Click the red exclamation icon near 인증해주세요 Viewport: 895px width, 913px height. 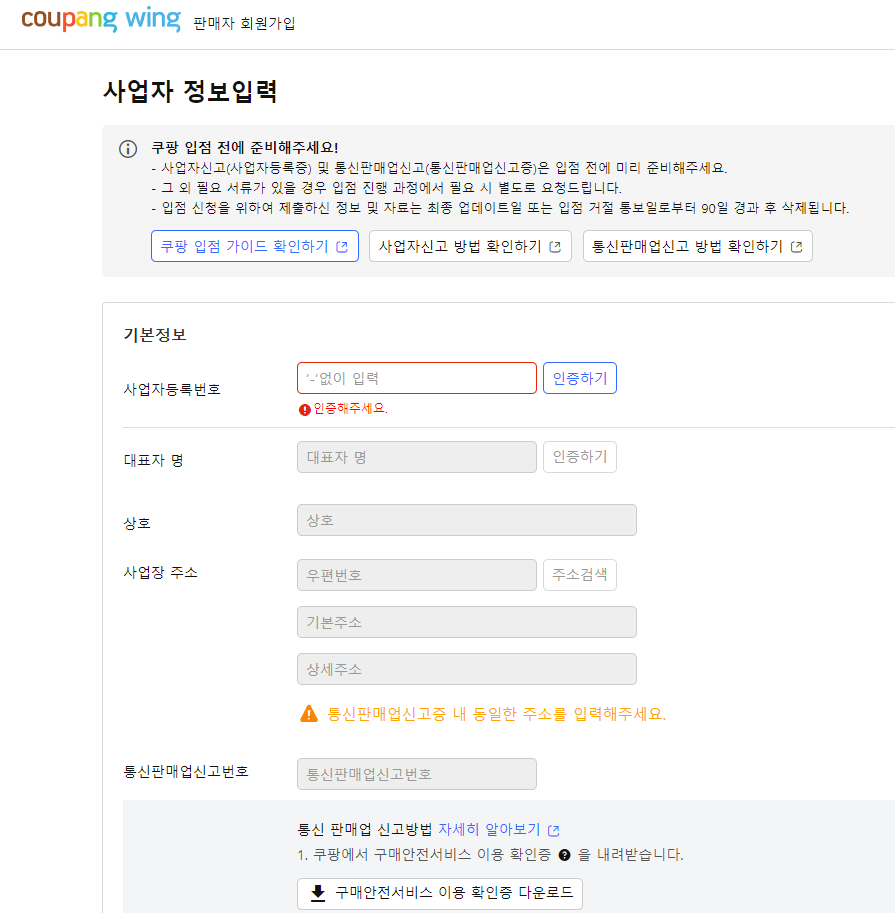point(303,408)
